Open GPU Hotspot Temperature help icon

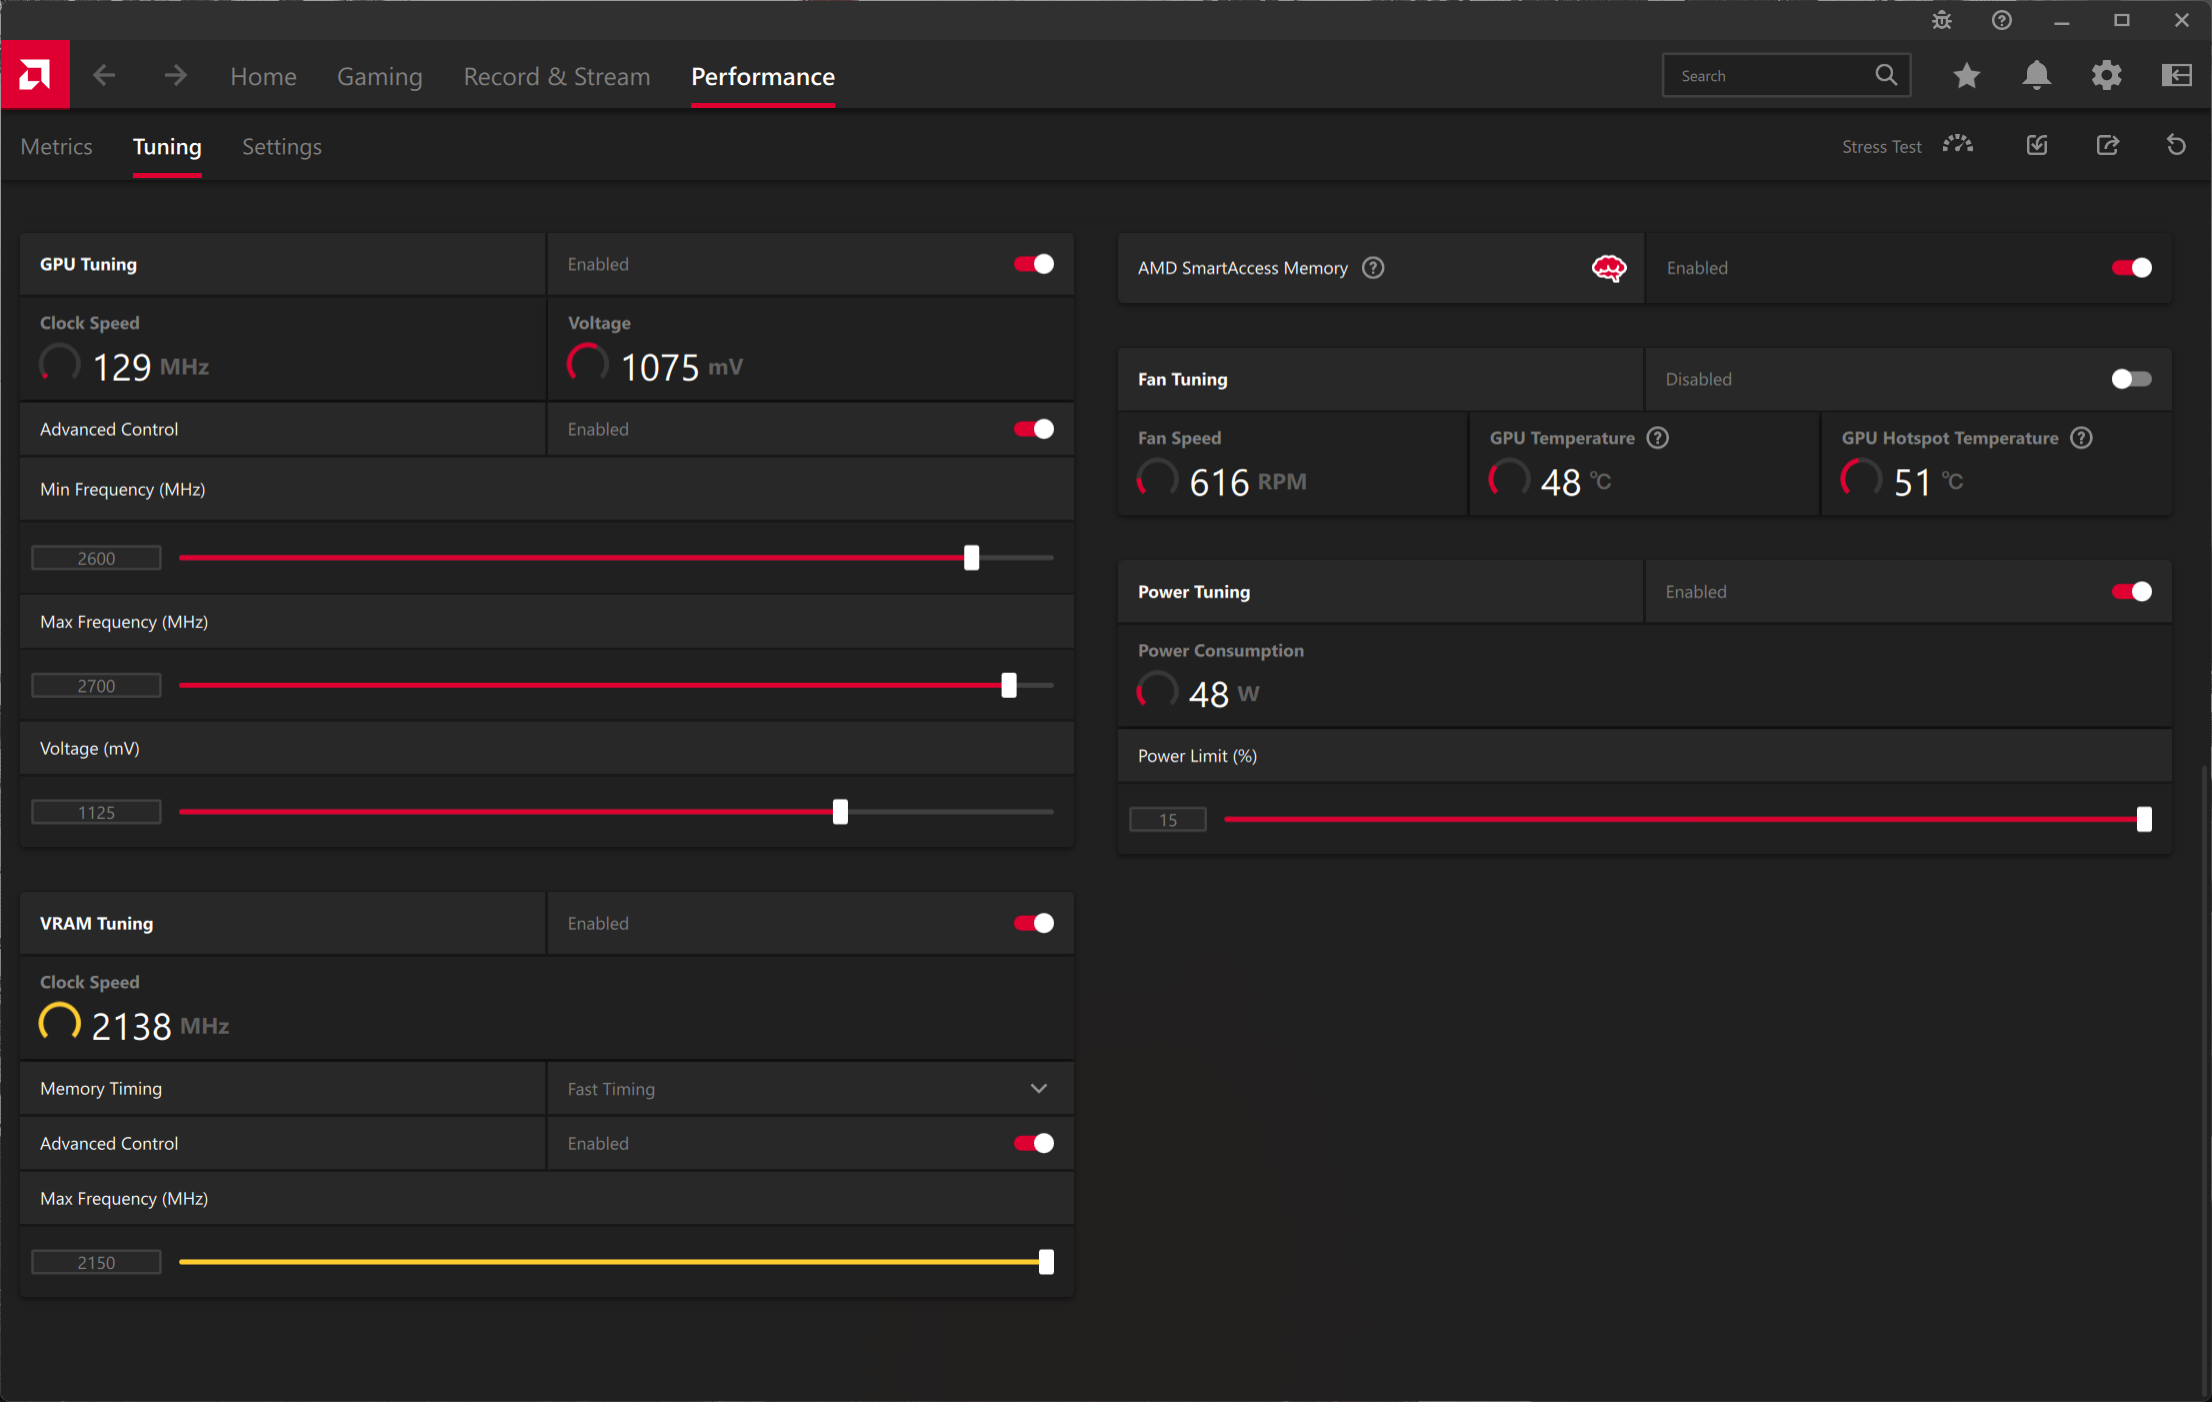click(x=2081, y=438)
